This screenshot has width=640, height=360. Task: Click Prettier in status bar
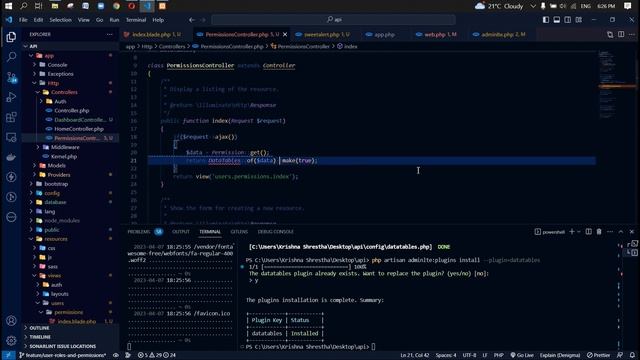click(598, 355)
